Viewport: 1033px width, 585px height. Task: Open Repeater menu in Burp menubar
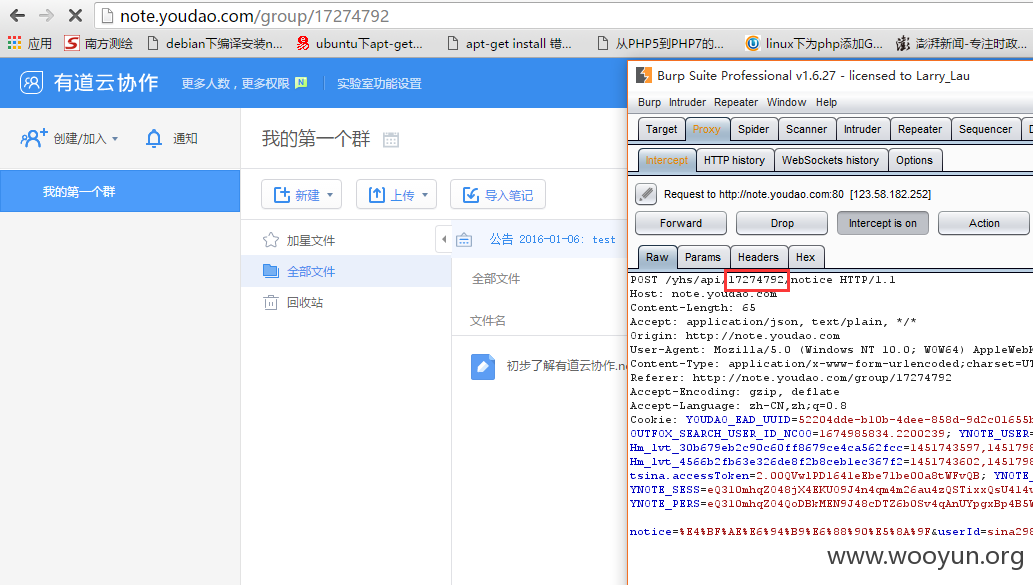736,102
